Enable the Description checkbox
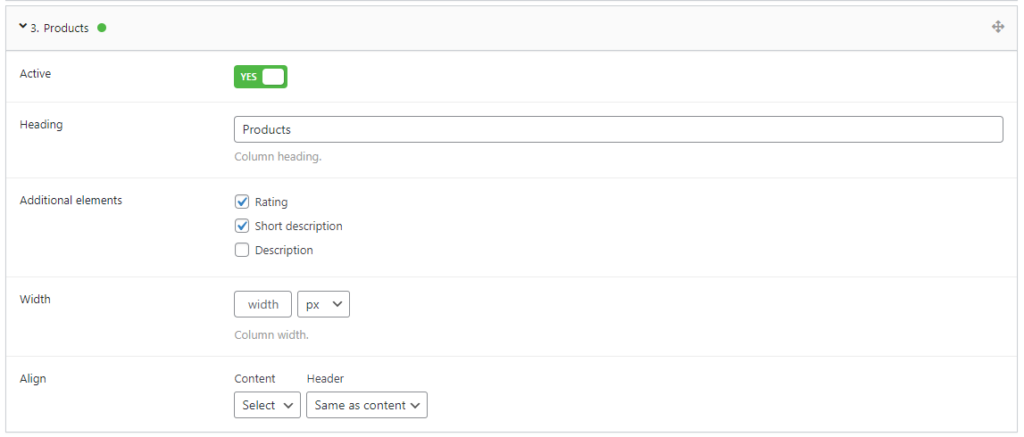This screenshot has width=1024, height=437. pos(242,250)
